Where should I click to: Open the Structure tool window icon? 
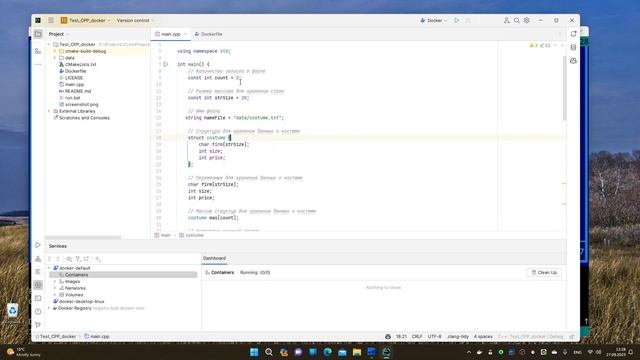[x=38, y=51]
